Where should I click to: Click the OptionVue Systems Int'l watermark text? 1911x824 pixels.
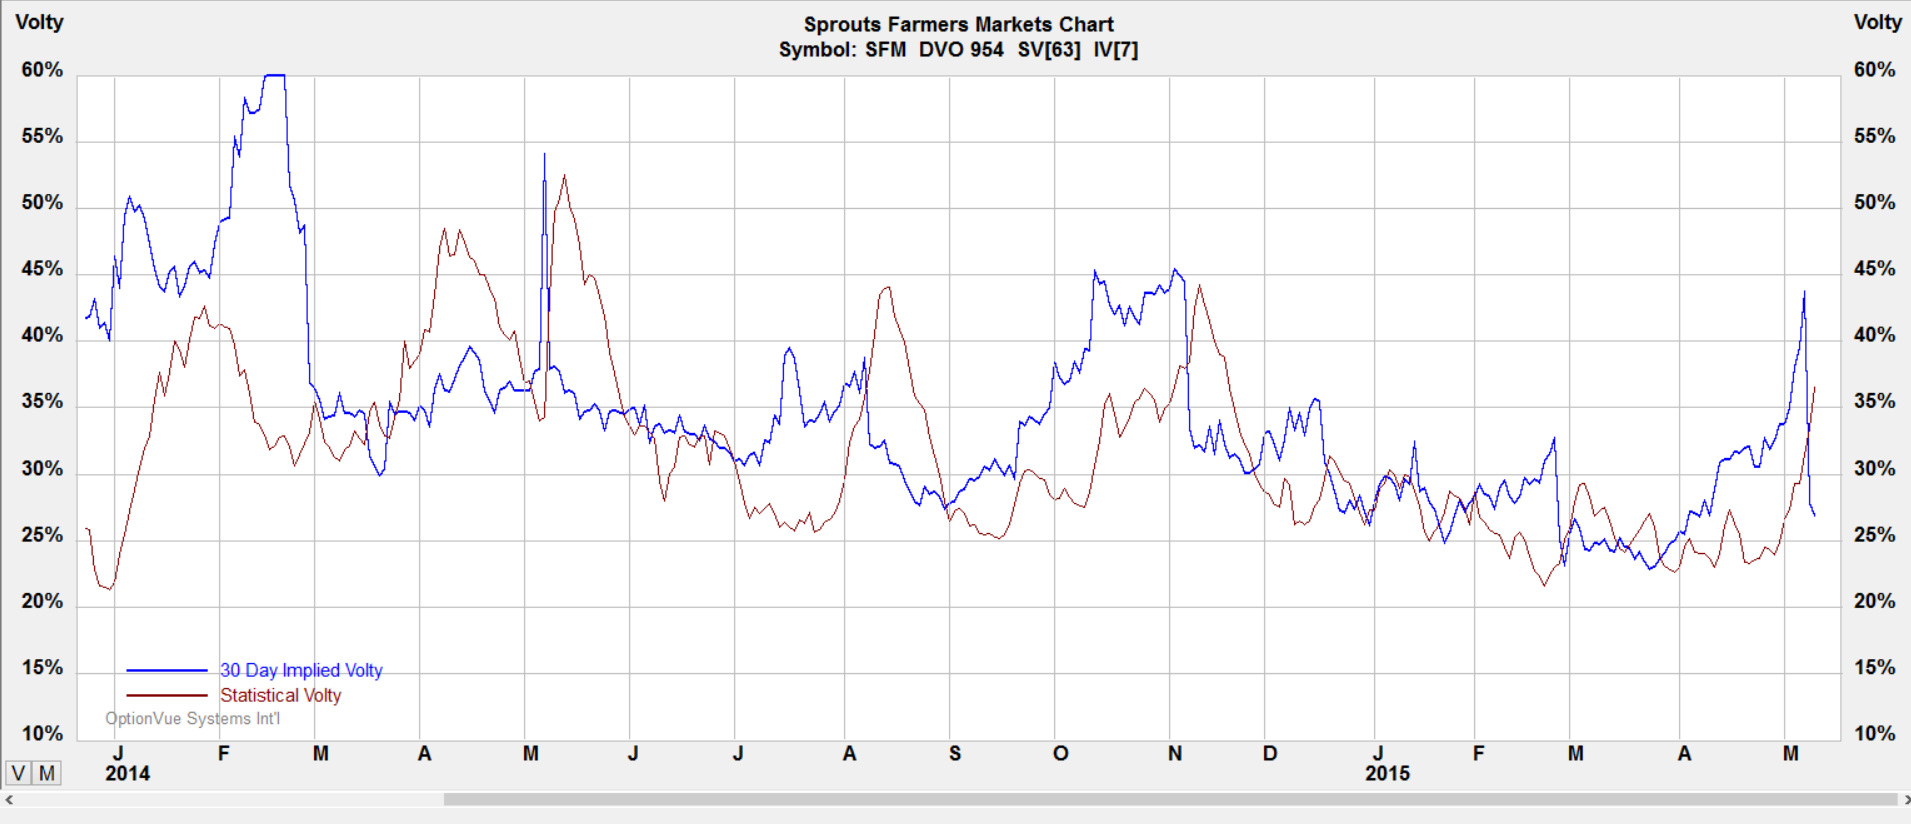[x=193, y=719]
